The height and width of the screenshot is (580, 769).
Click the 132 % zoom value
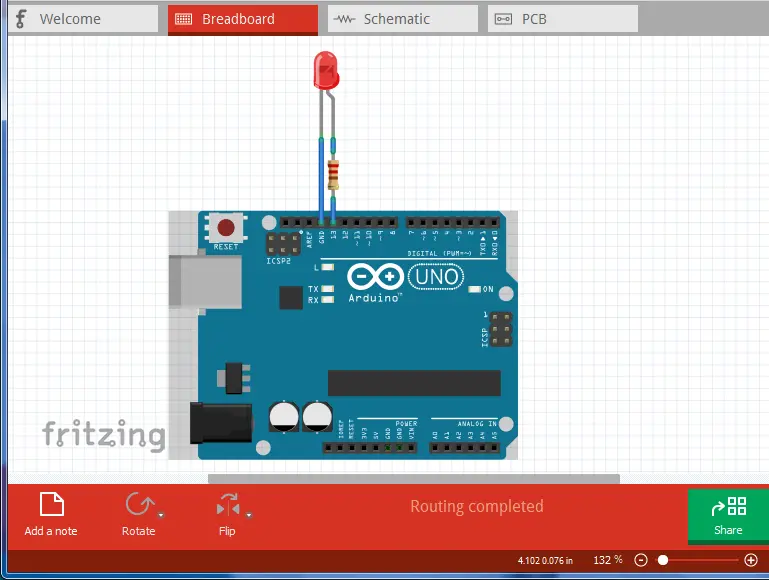pos(607,560)
